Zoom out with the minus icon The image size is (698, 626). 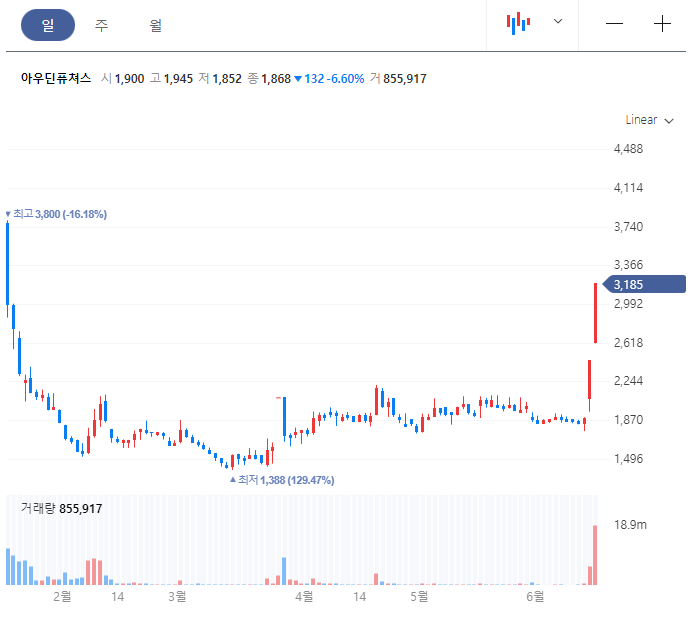tap(614, 24)
